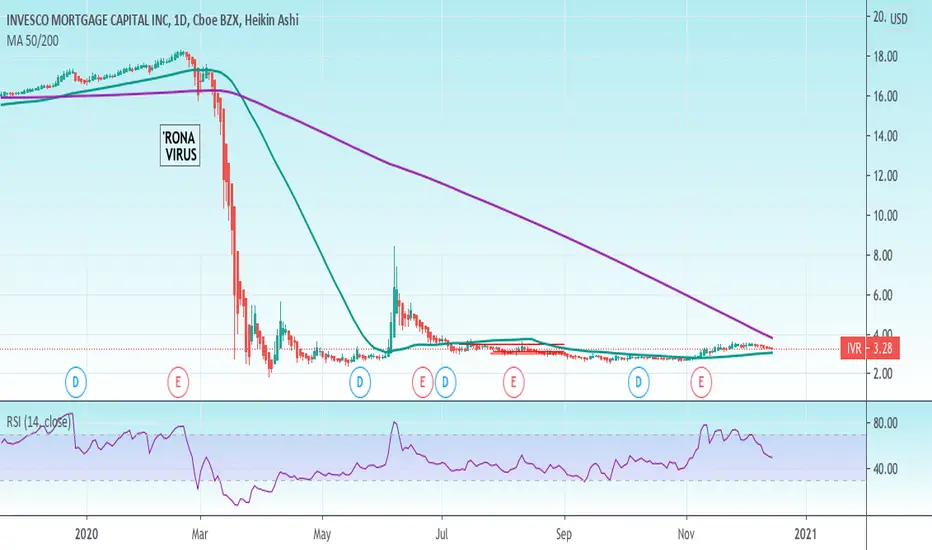Click the earnings marker in early November
Viewport: 932px width, 550px height.
point(701,383)
